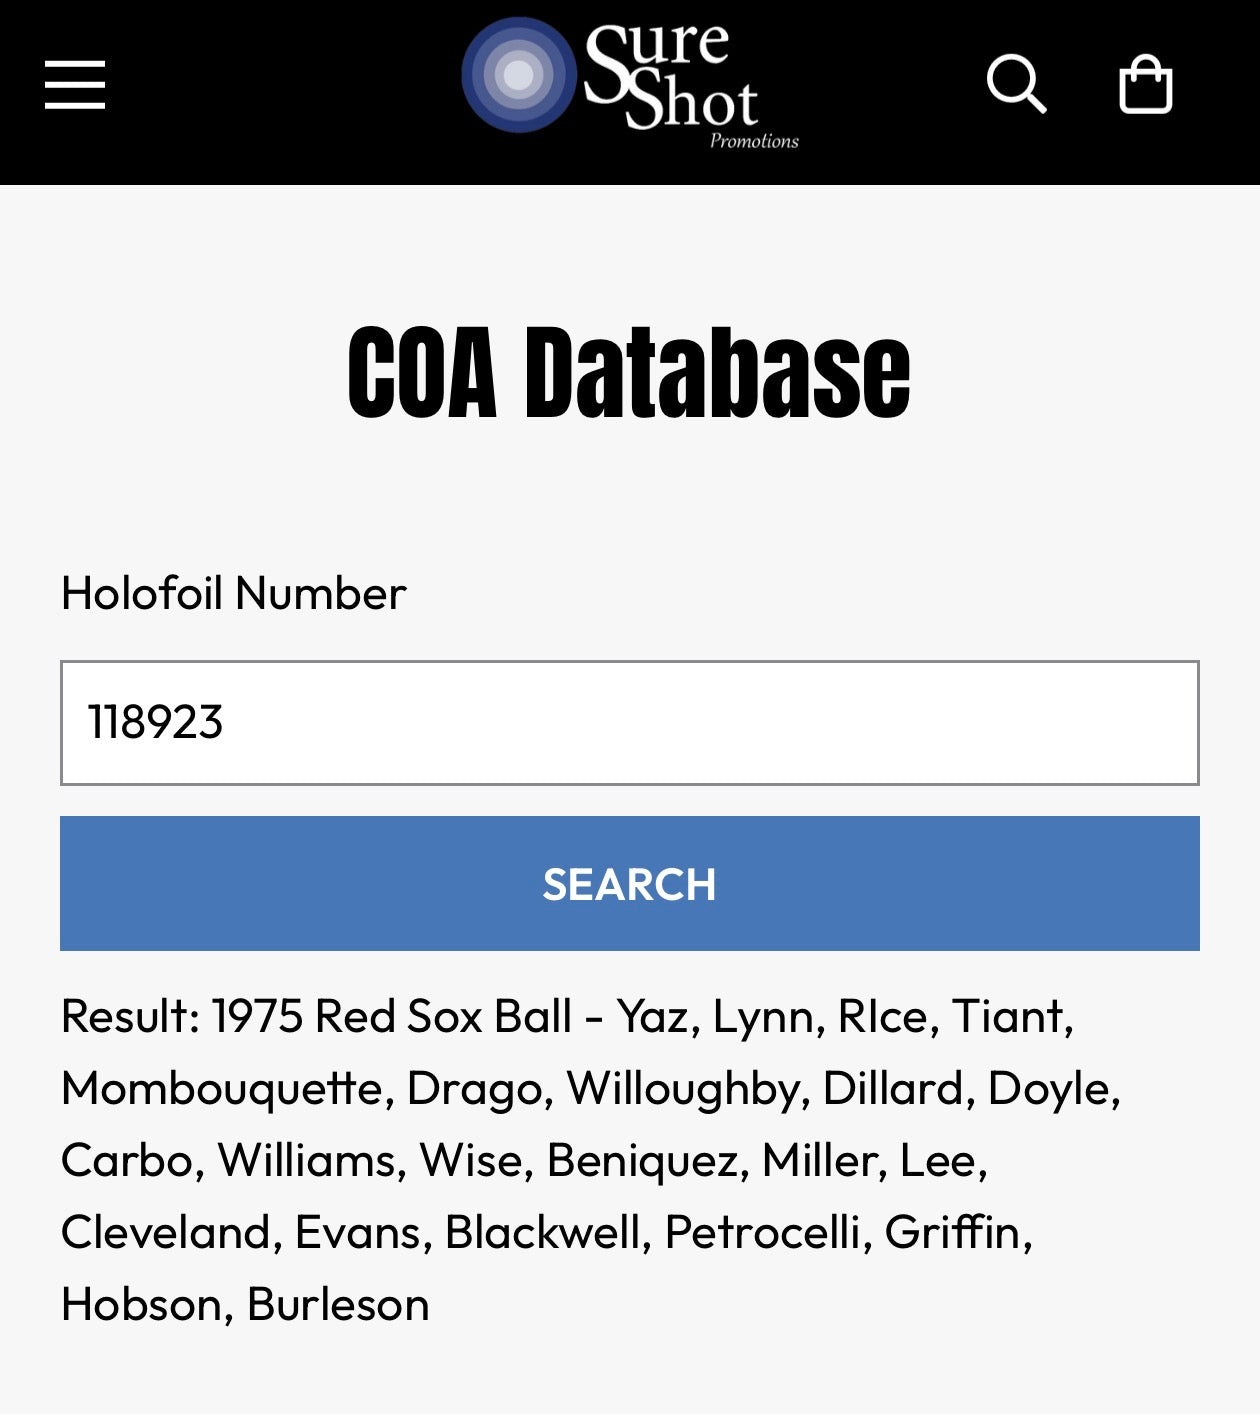Screen dimensions: 1260x1414
Task: Click the name Willoughby in the result
Action: (688, 1088)
